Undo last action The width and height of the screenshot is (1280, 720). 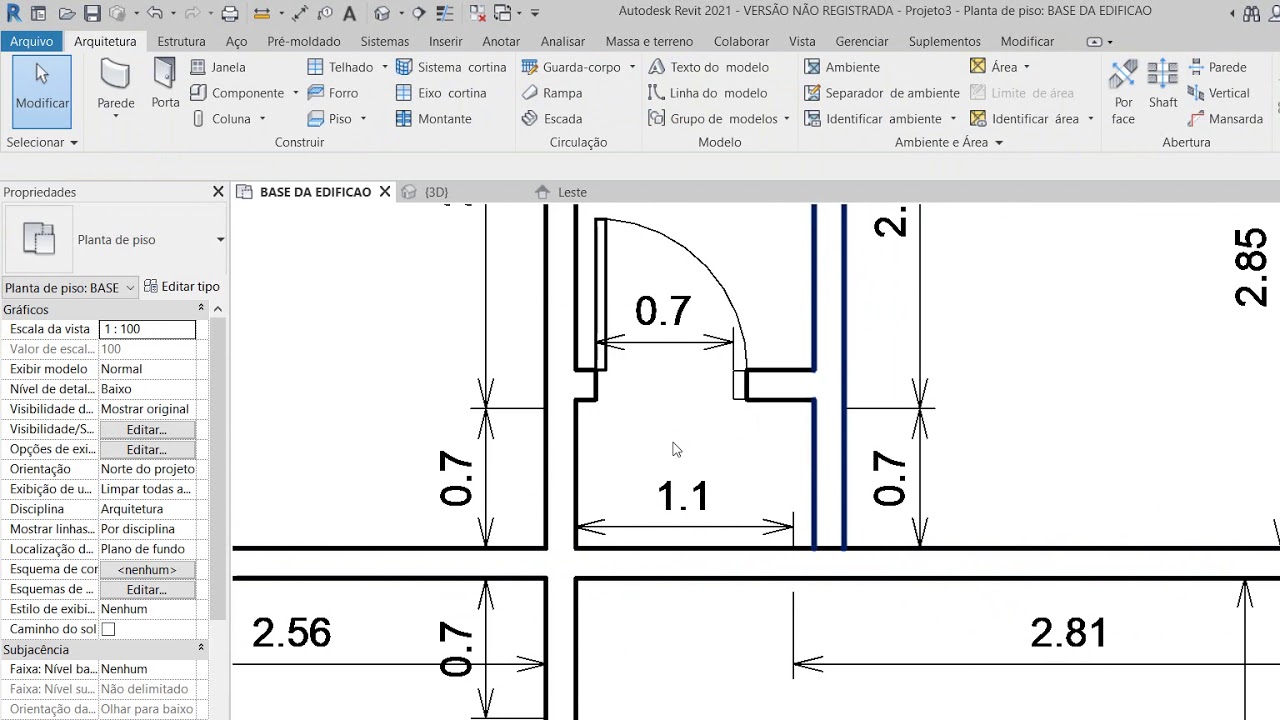pyautogui.click(x=155, y=14)
